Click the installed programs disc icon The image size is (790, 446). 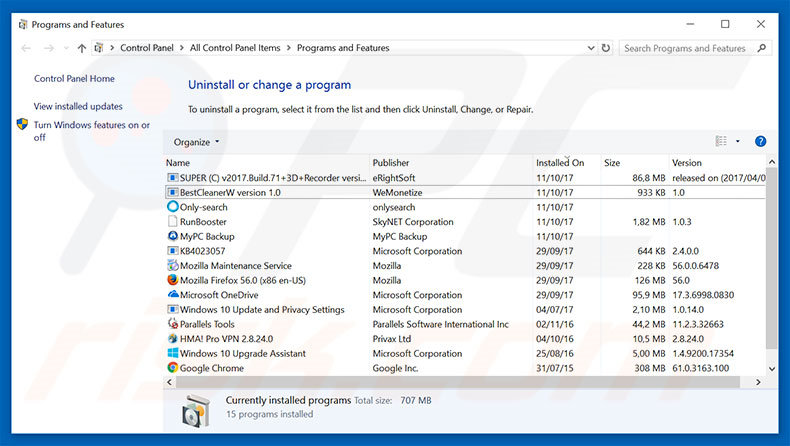(195, 411)
